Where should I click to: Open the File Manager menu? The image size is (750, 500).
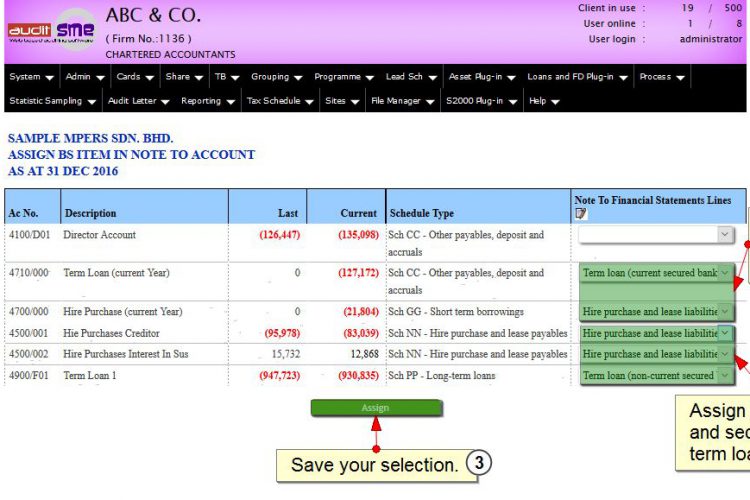tap(402, 101)
